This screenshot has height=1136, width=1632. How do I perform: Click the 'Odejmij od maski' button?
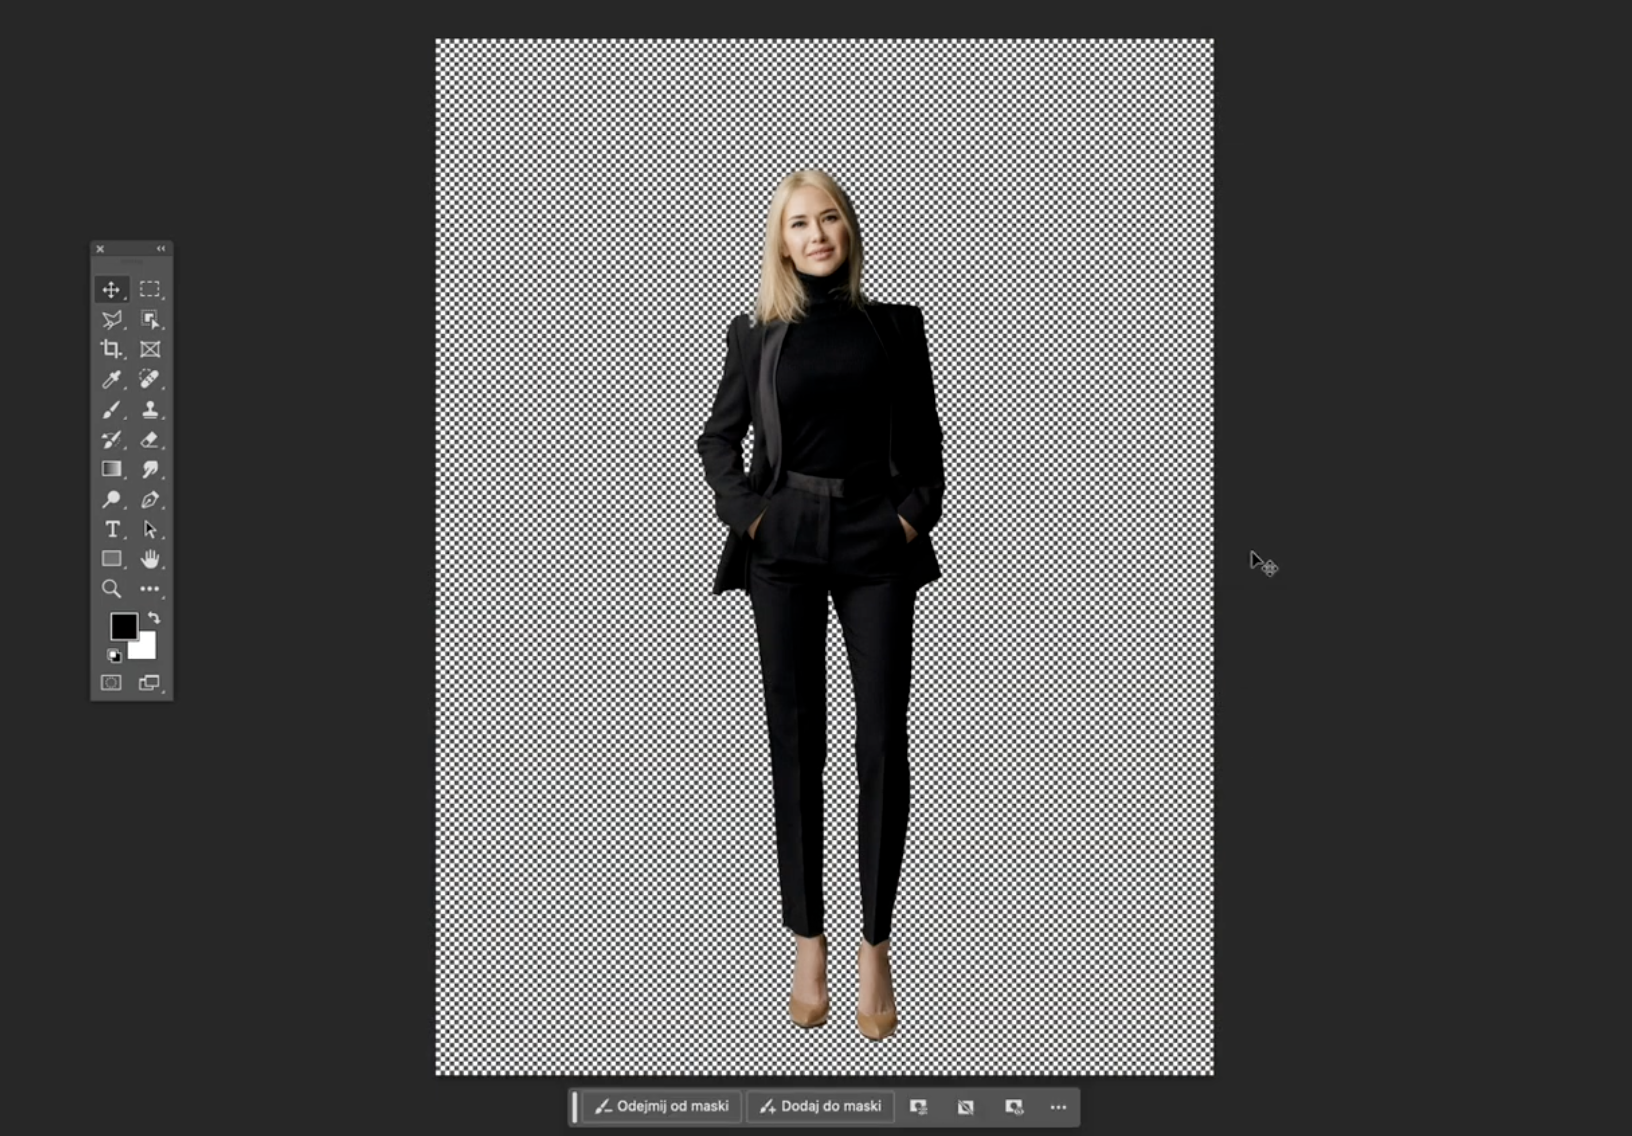pos(662,1107)
